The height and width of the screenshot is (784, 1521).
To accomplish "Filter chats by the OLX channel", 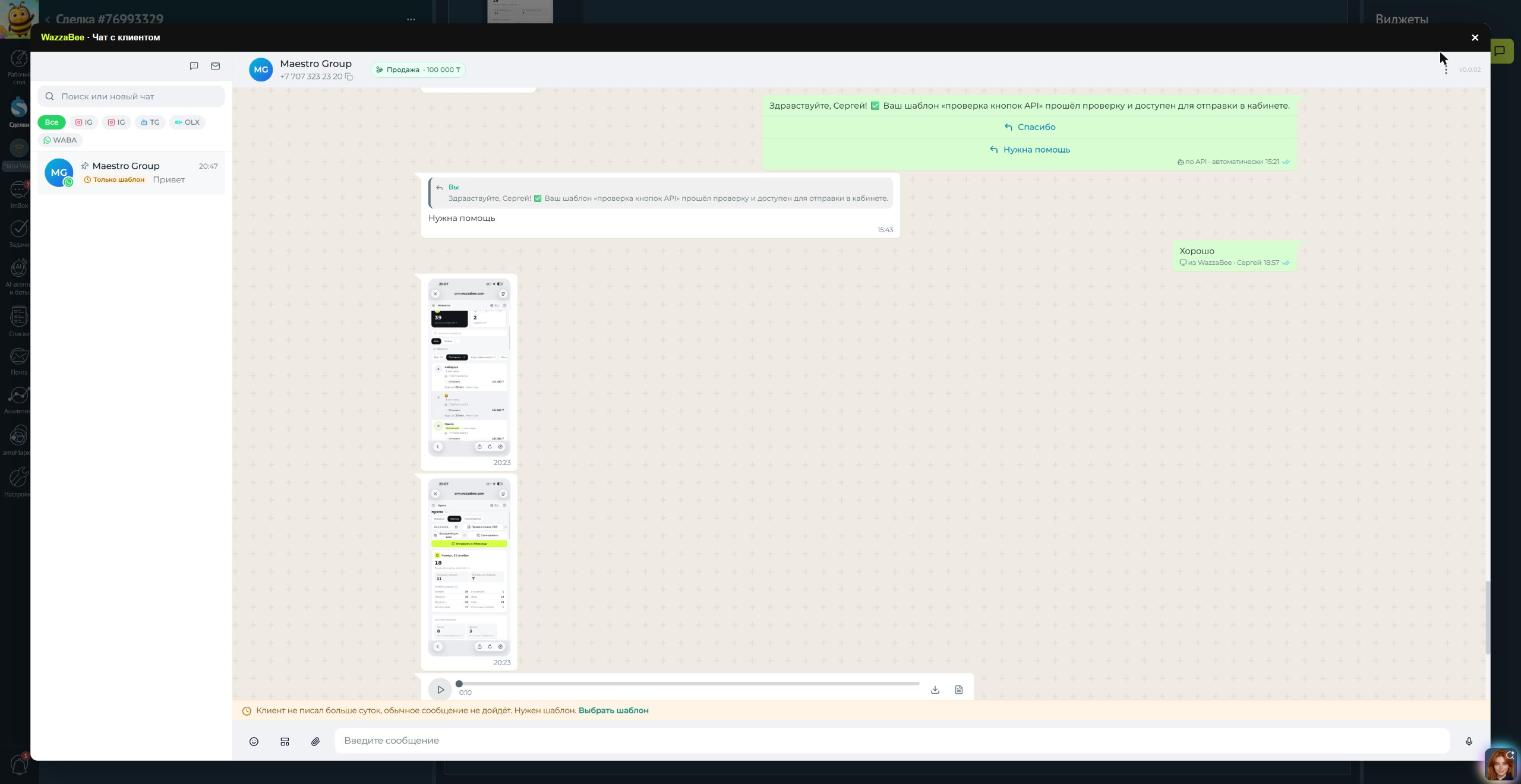I will (x=187, y=122).
